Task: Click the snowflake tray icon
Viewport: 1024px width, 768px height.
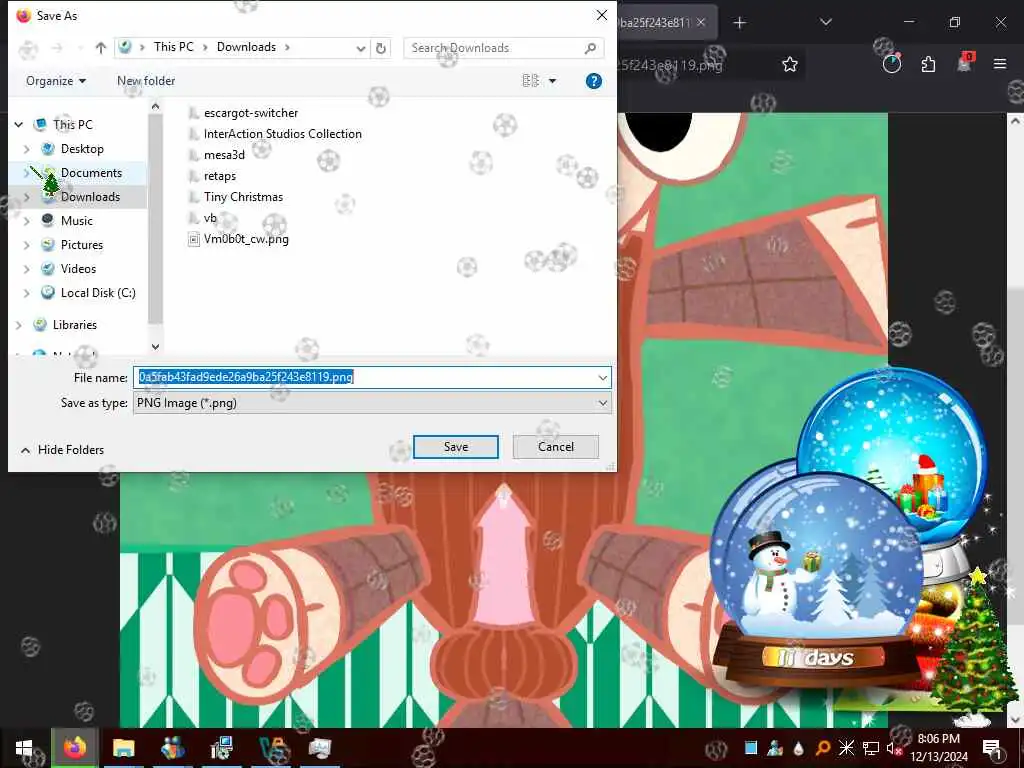Action: (846, 748)
